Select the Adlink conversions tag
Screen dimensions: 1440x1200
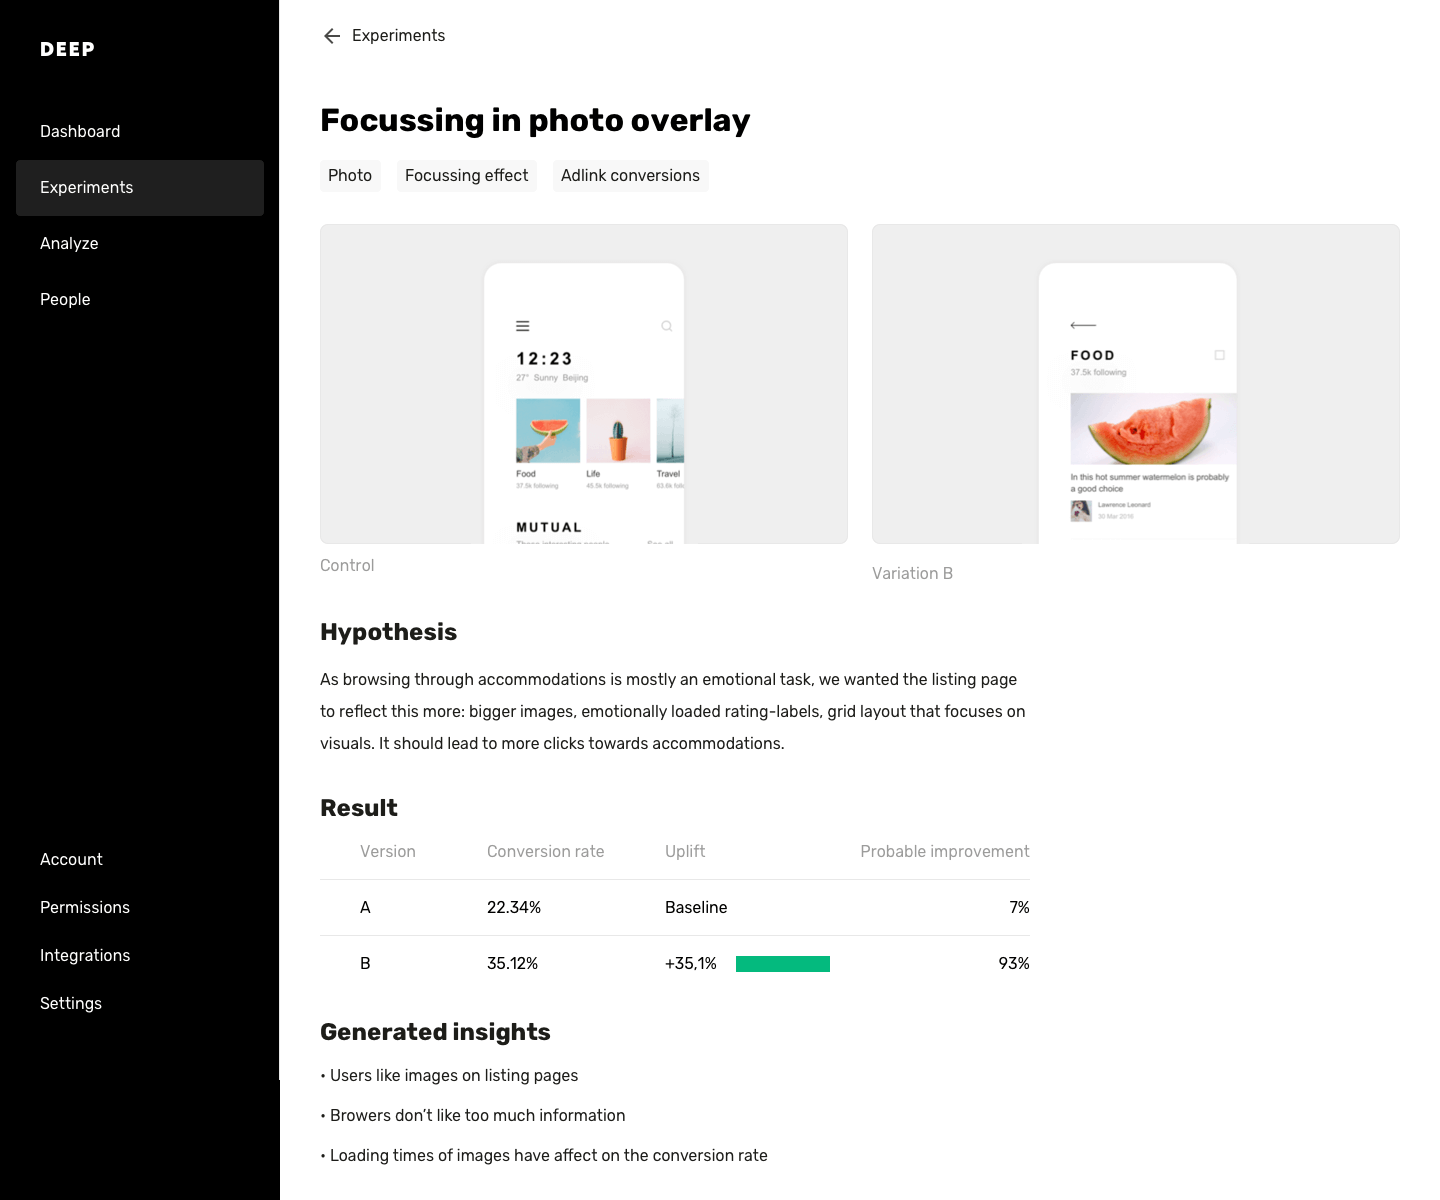[x=630, y=176]
